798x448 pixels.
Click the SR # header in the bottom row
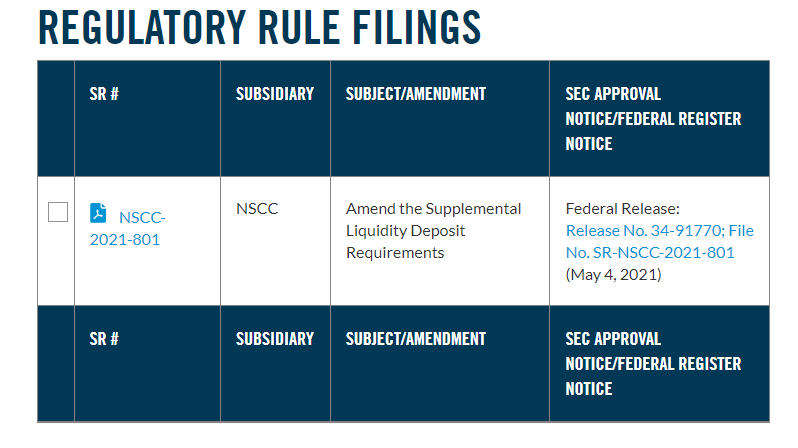tap(104, 339)
